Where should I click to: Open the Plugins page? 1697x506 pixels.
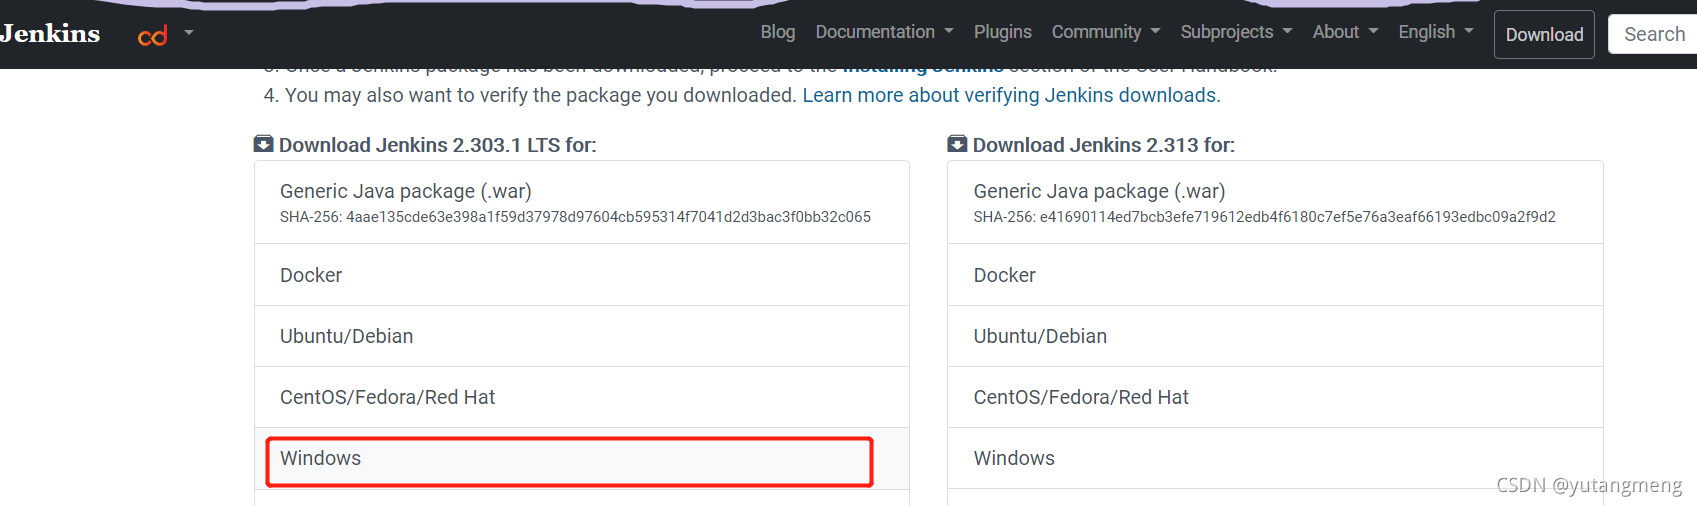1002,32
